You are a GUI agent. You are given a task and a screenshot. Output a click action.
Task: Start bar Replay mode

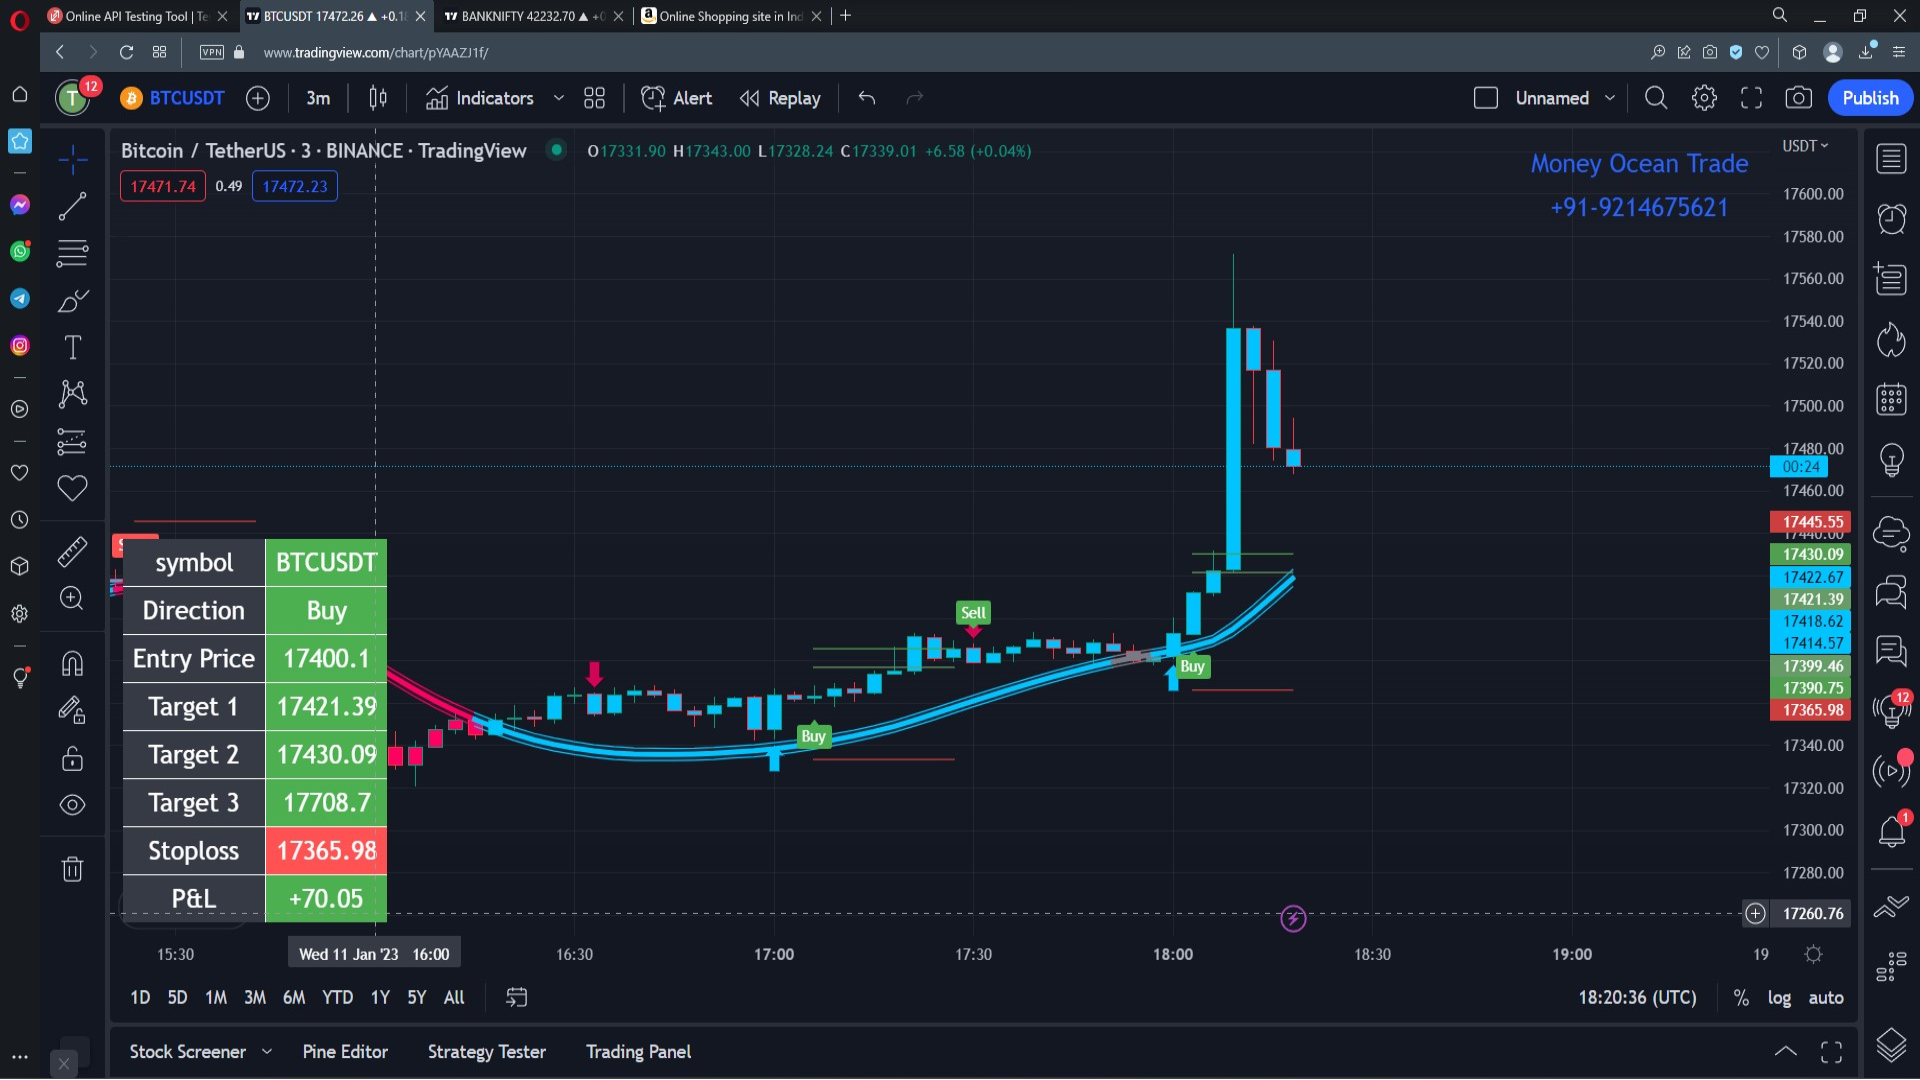(780, 98)
